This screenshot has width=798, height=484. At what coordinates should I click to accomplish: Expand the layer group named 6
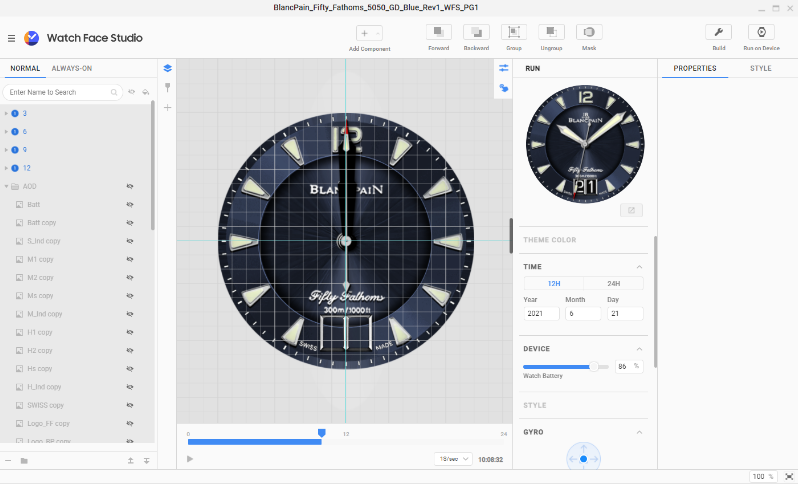(x=6, y=132)
